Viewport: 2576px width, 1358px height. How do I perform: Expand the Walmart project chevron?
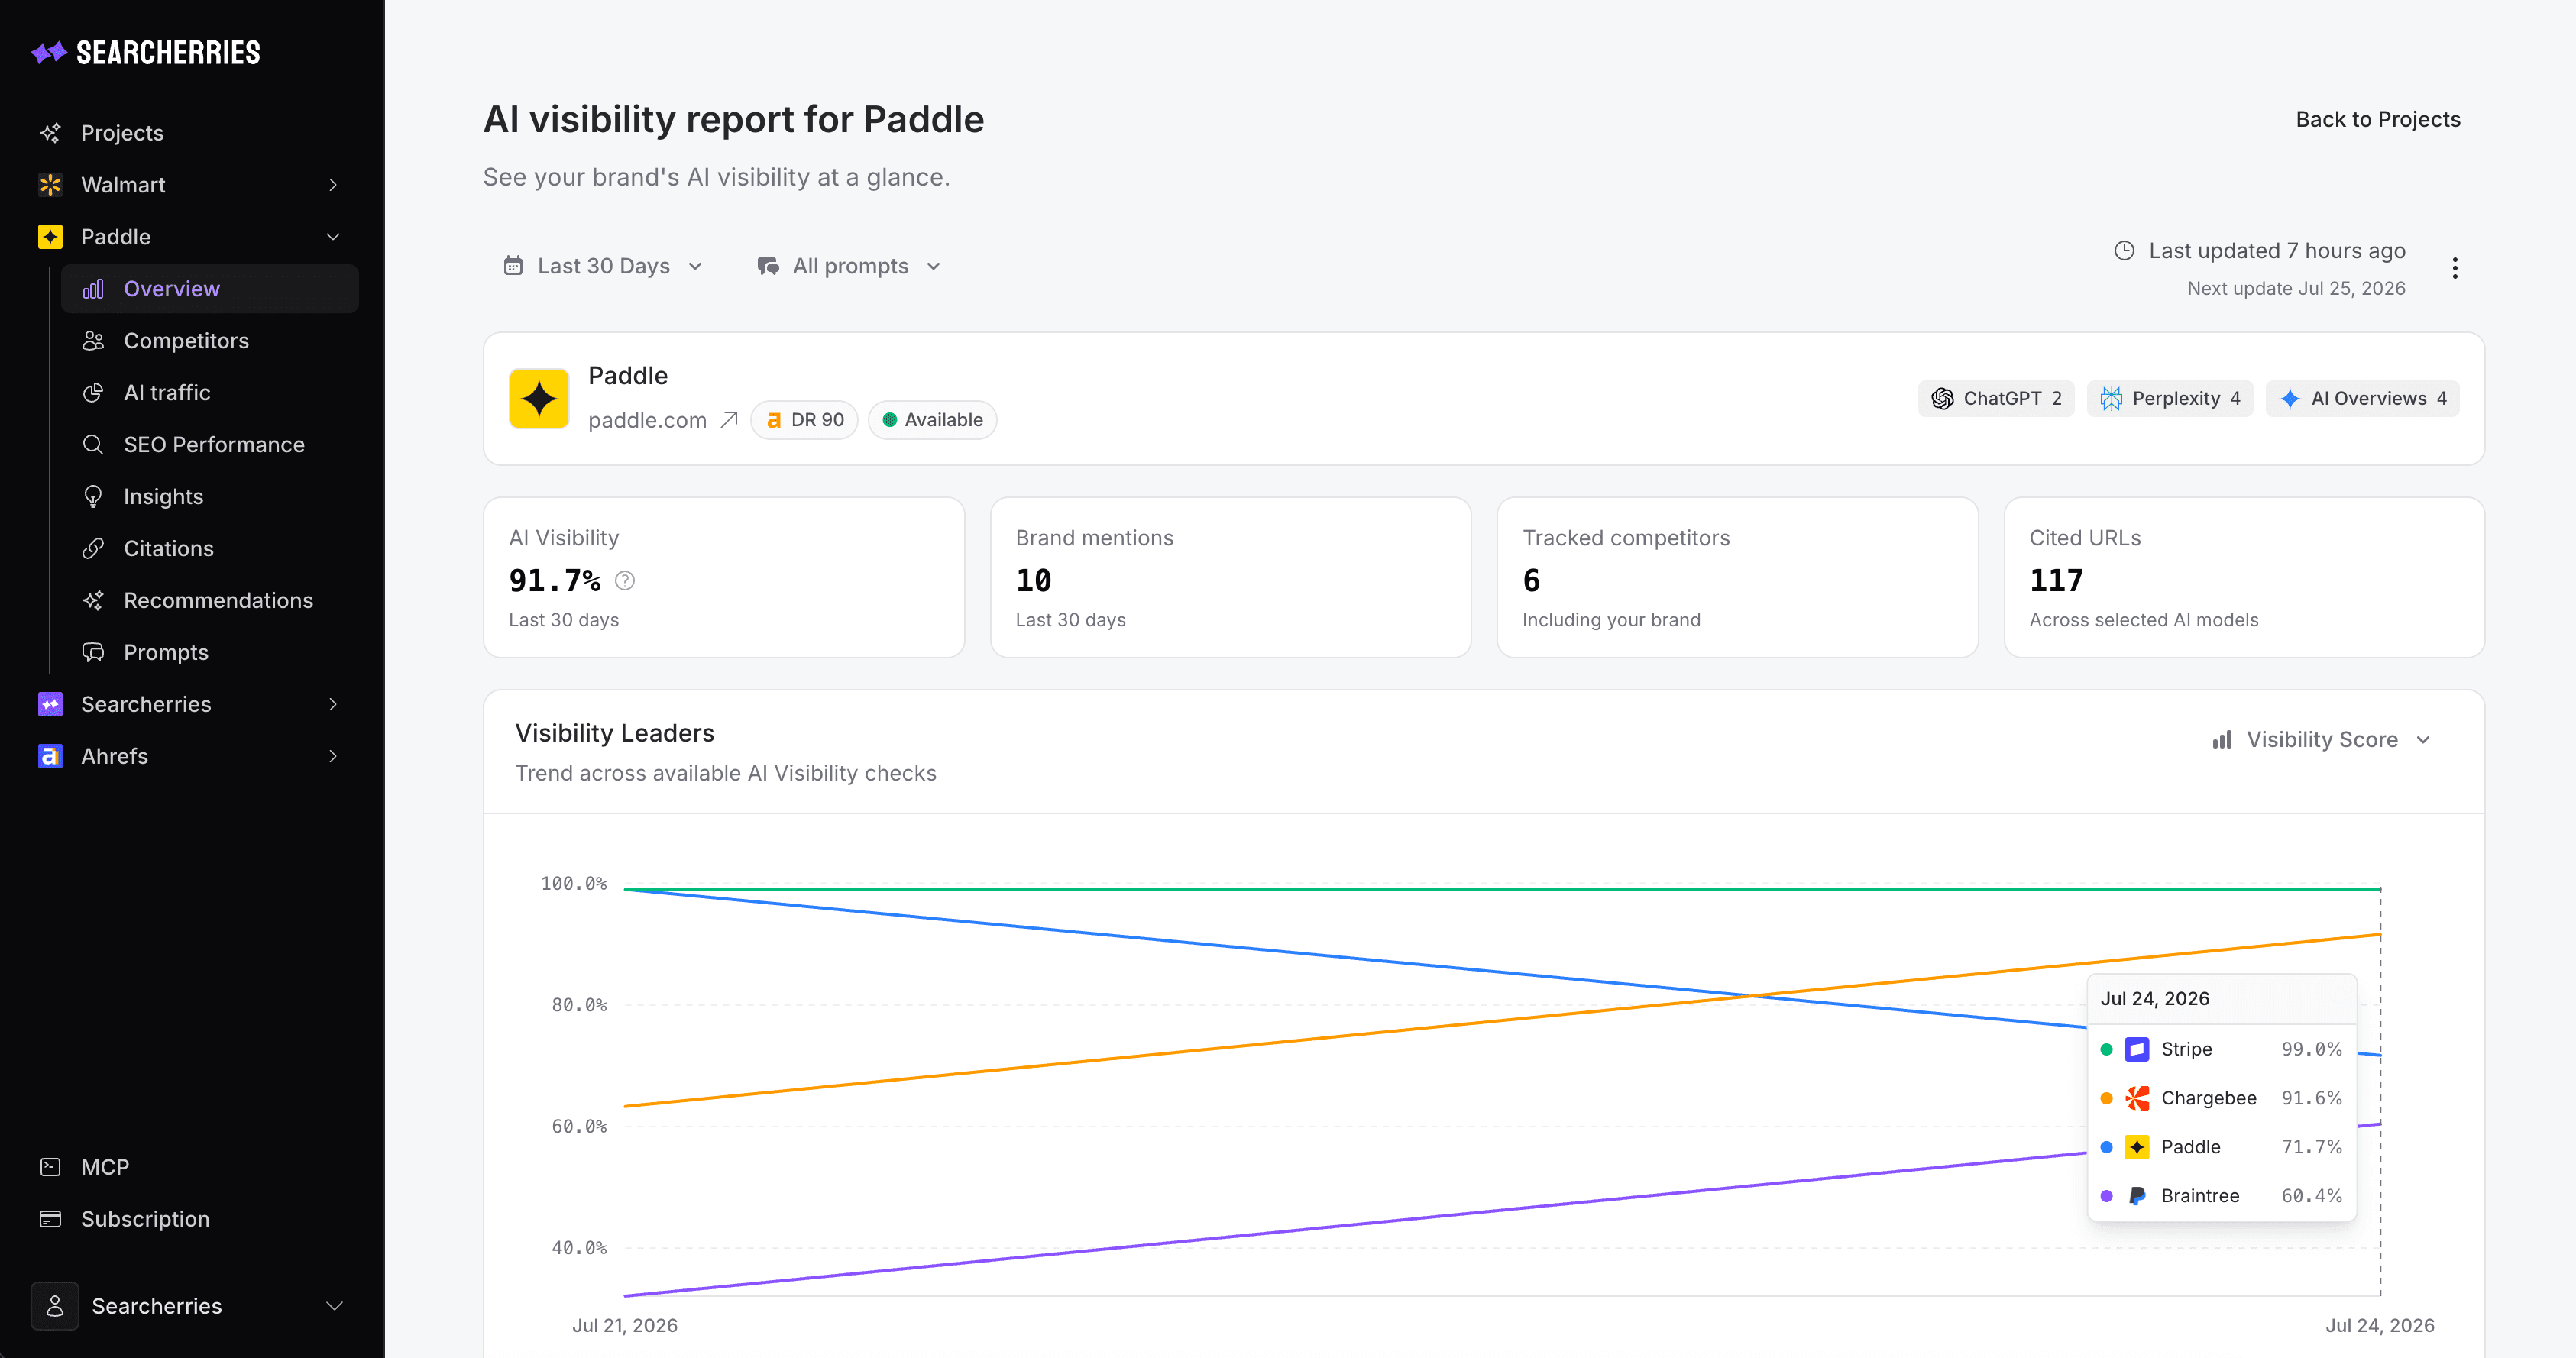[x=333, y=185]
